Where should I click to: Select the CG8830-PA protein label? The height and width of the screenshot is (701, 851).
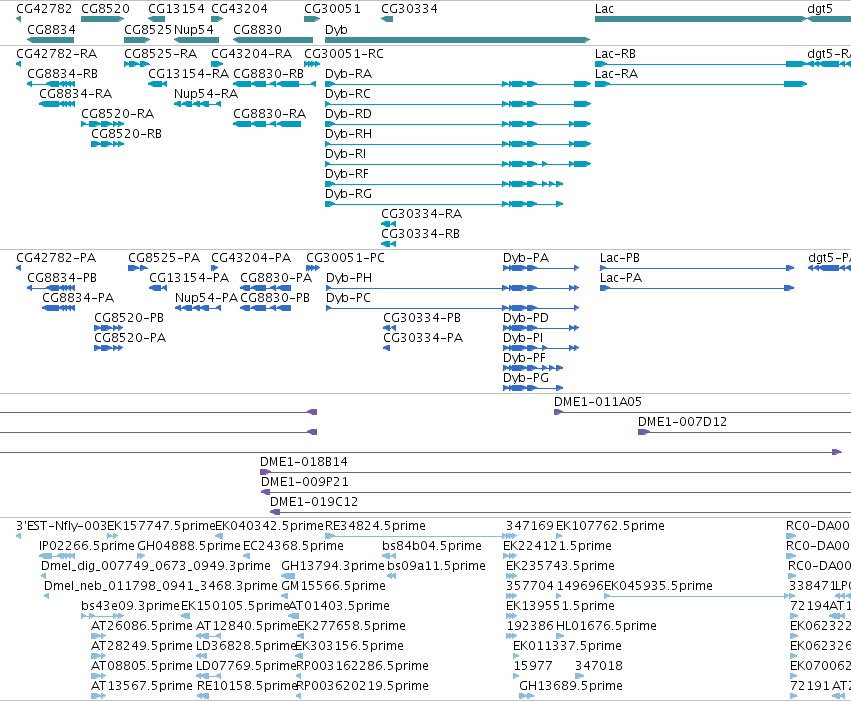(x=276, y=278)
